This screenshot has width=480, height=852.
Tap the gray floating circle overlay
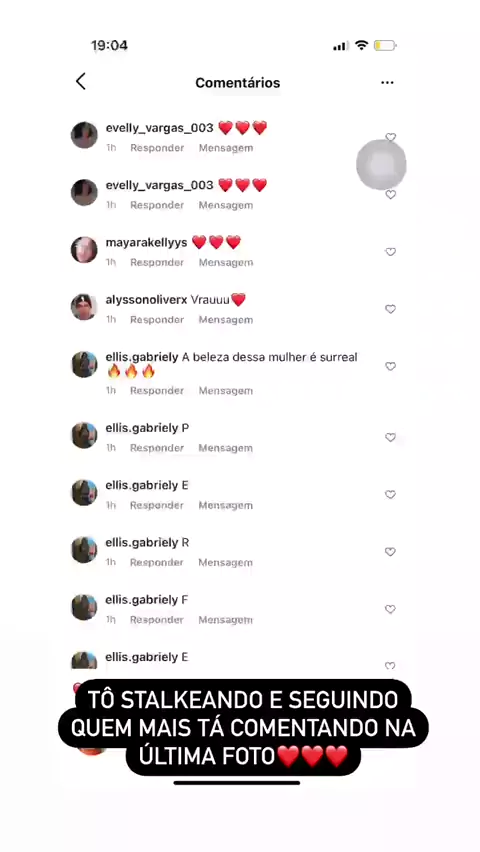tap(381, 165)
